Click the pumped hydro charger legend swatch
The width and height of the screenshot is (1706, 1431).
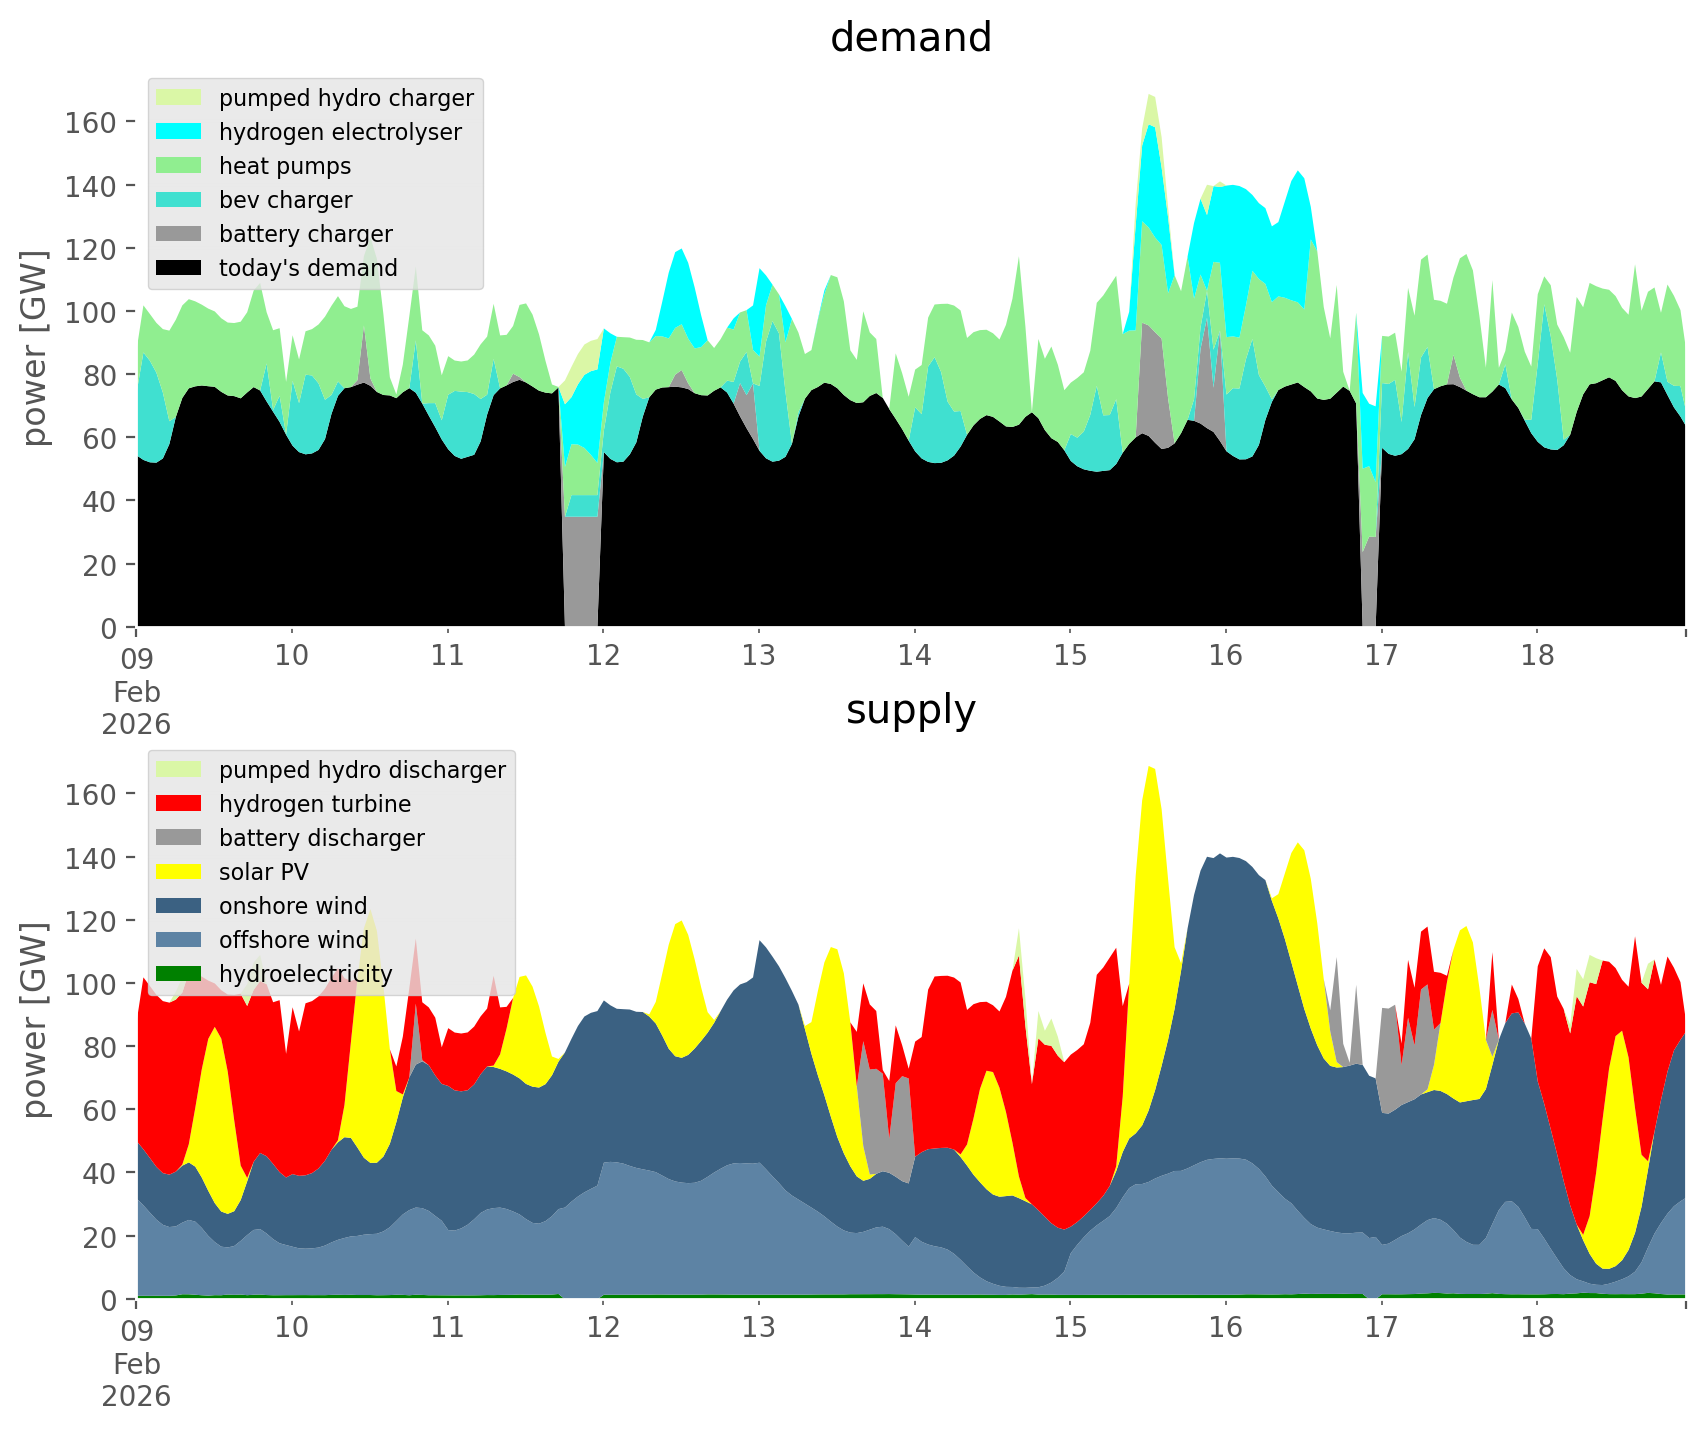point(180,98)
